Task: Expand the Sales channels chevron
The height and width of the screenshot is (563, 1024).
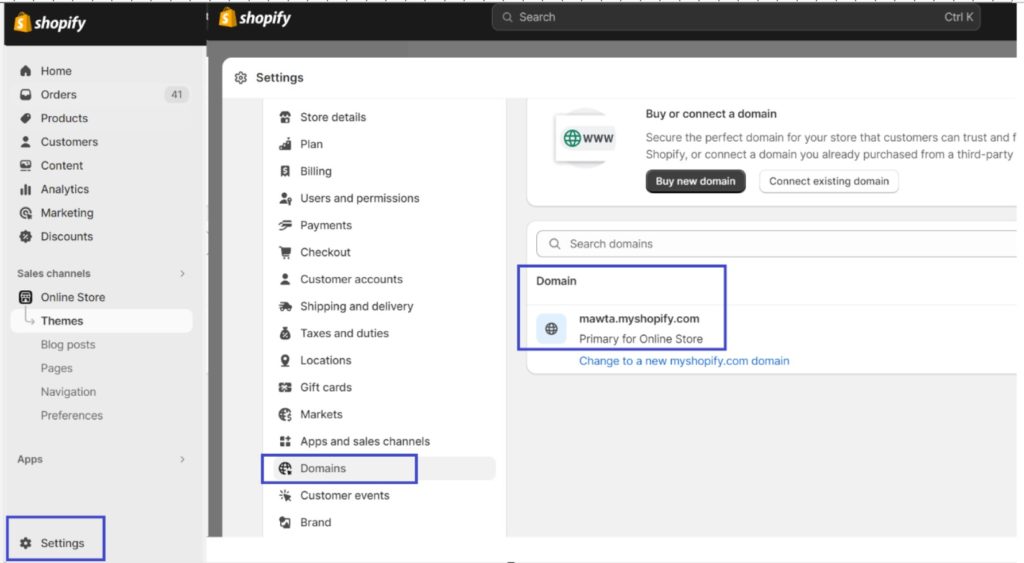Action: click(x=182, y=274)
